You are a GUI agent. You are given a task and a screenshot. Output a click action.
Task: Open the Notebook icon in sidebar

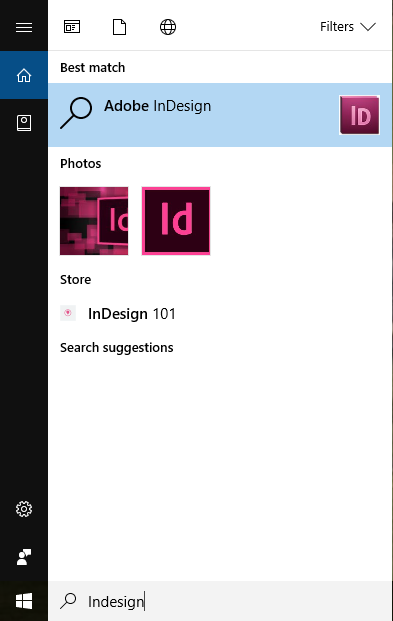click(24, 123)
